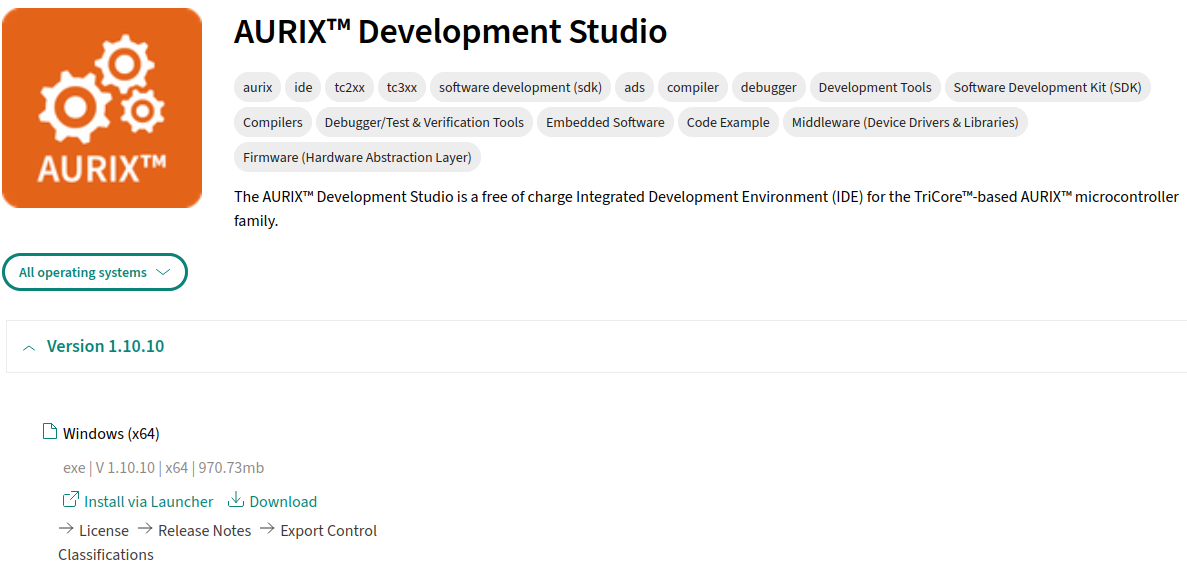Select the Software Development Kit (SDK) tag
1187x575 pixels.
[1048, 87]
